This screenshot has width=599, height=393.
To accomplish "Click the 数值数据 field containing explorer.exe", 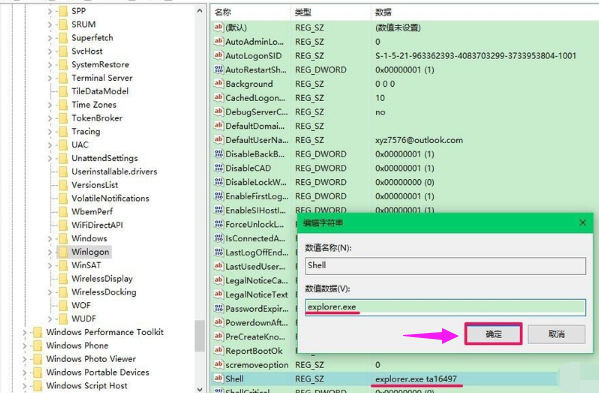I will click(445, 307).
